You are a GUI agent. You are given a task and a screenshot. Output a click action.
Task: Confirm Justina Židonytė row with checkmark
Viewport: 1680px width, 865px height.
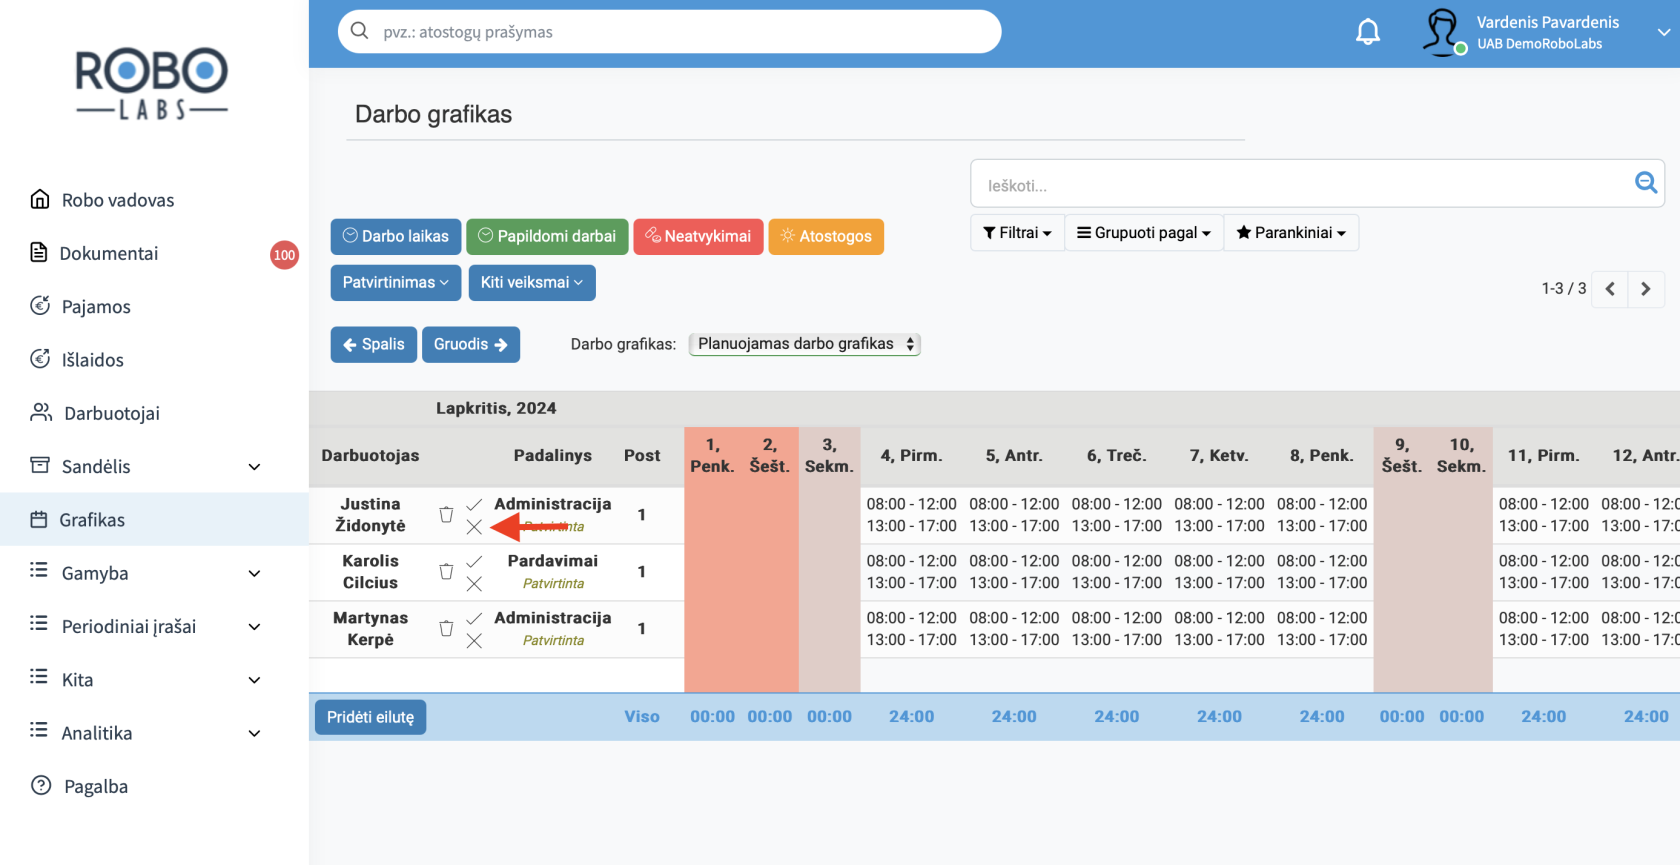pos(474,504)
